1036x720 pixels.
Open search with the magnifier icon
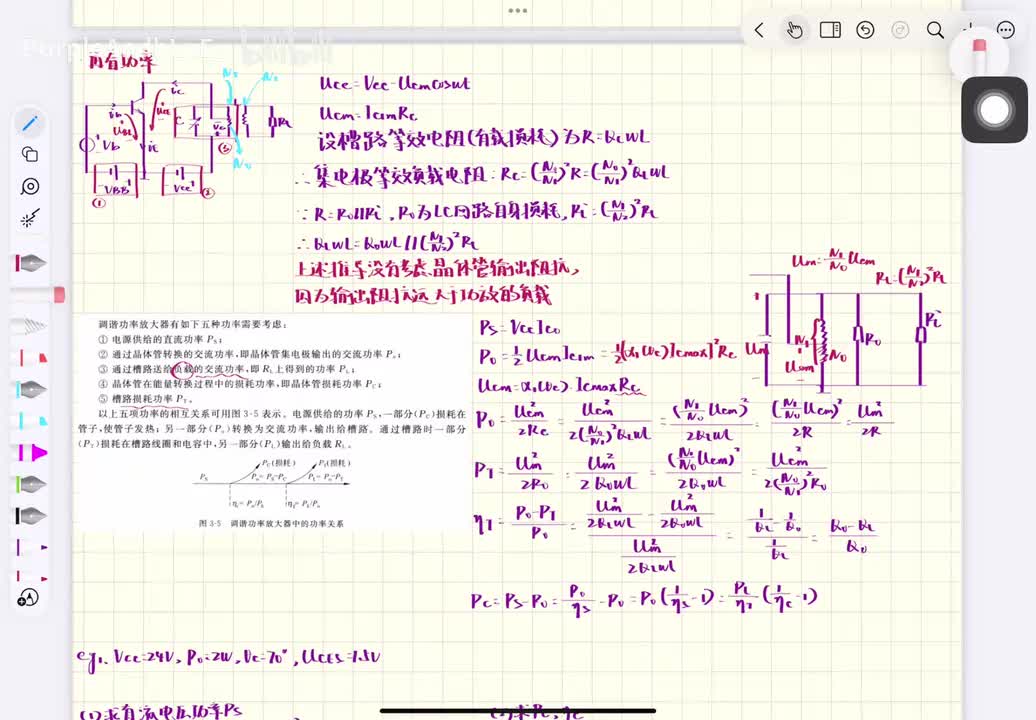(x=935, y=30)
